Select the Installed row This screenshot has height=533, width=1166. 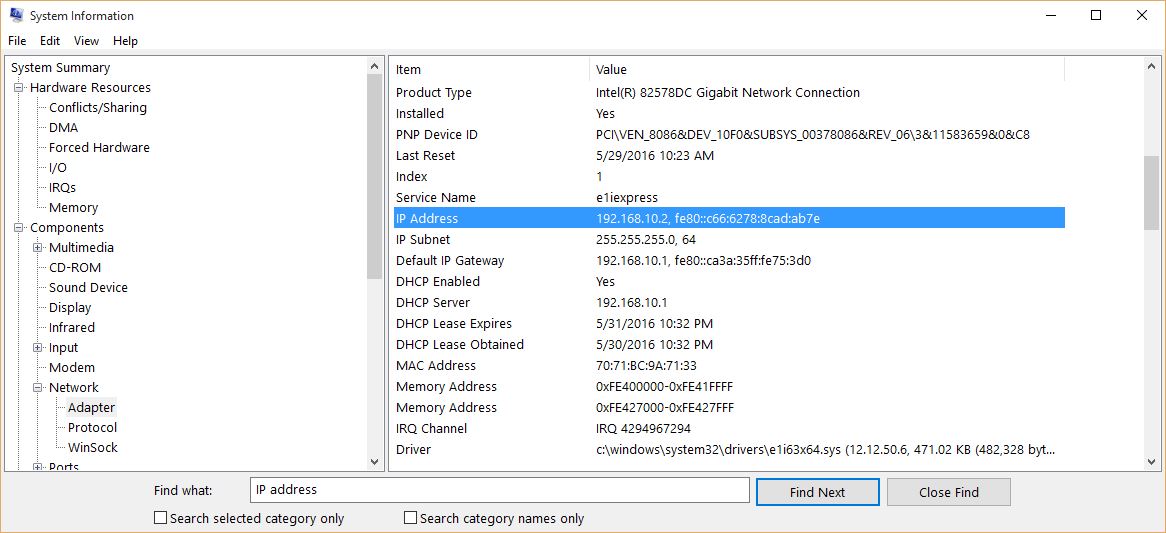coord(729,114)
